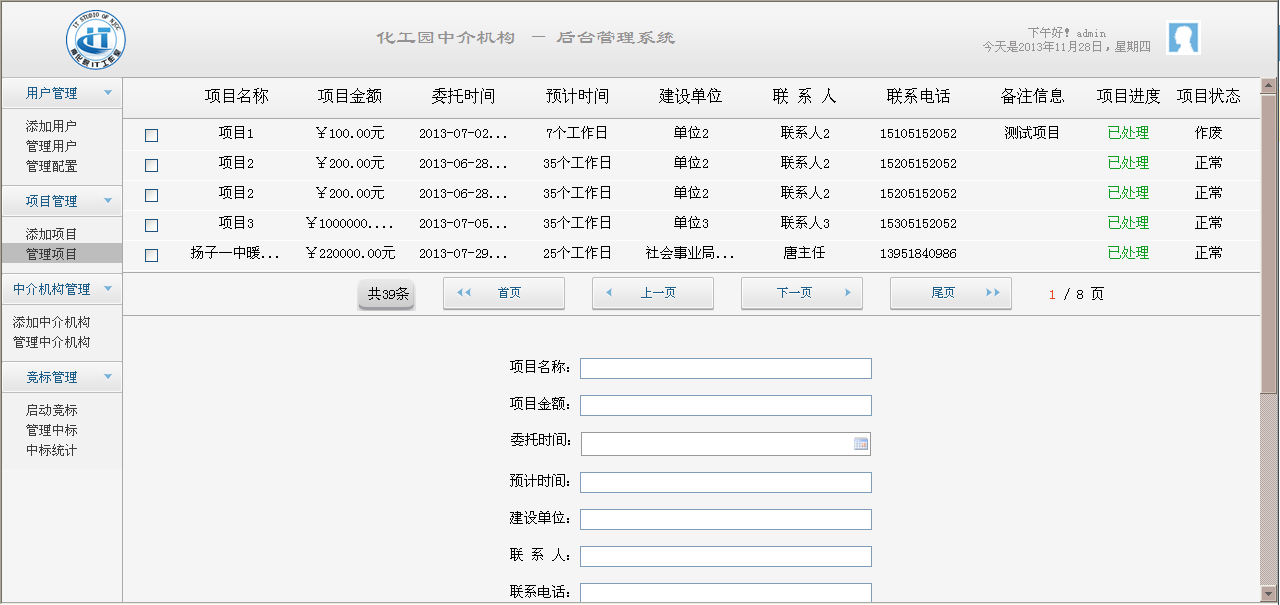Screen dimensions: 1280x605
Task: Open the calendar date picker icon
Action: click(x=860, y=444)
